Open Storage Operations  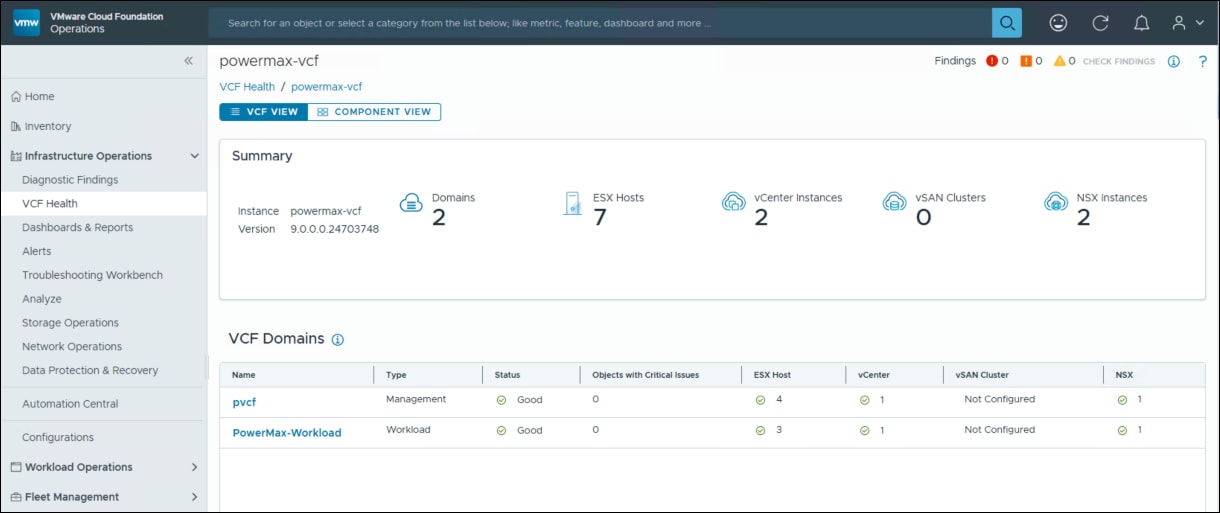tap(70, 323)
